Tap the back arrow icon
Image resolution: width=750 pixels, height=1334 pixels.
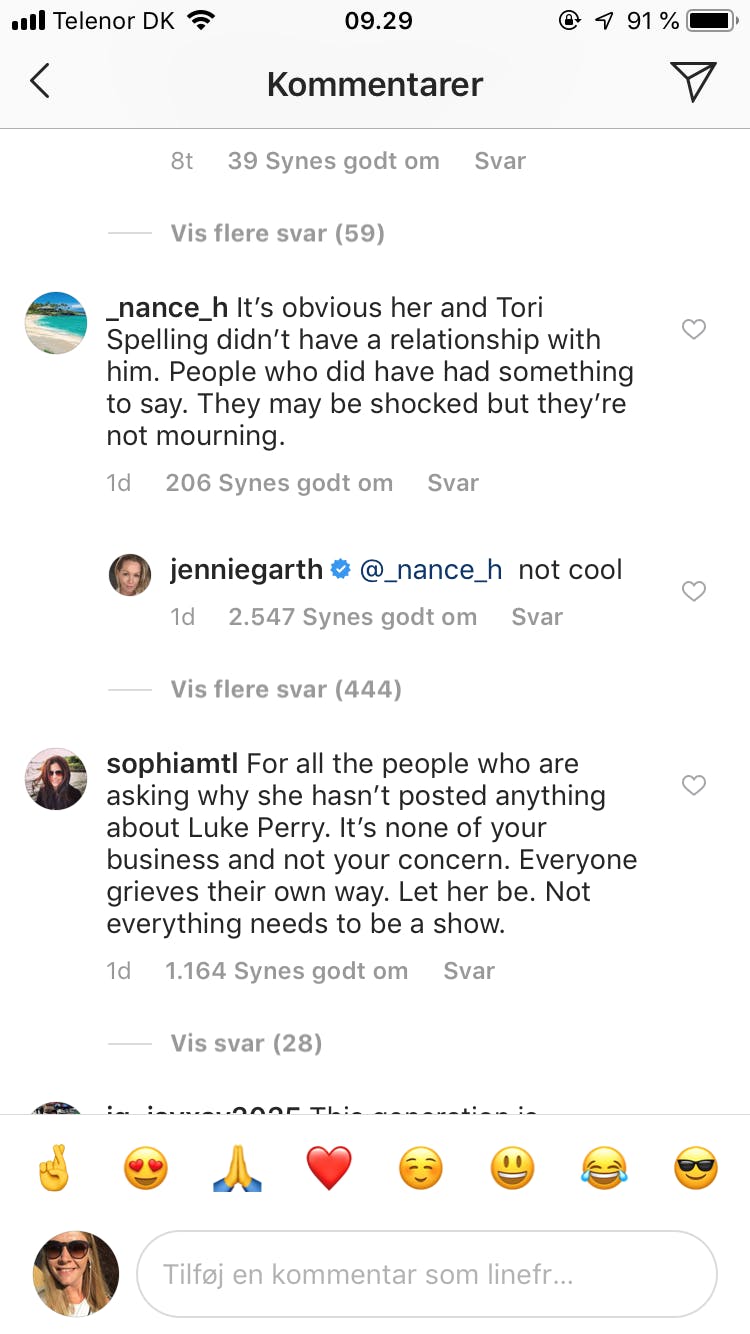(40, 82)
